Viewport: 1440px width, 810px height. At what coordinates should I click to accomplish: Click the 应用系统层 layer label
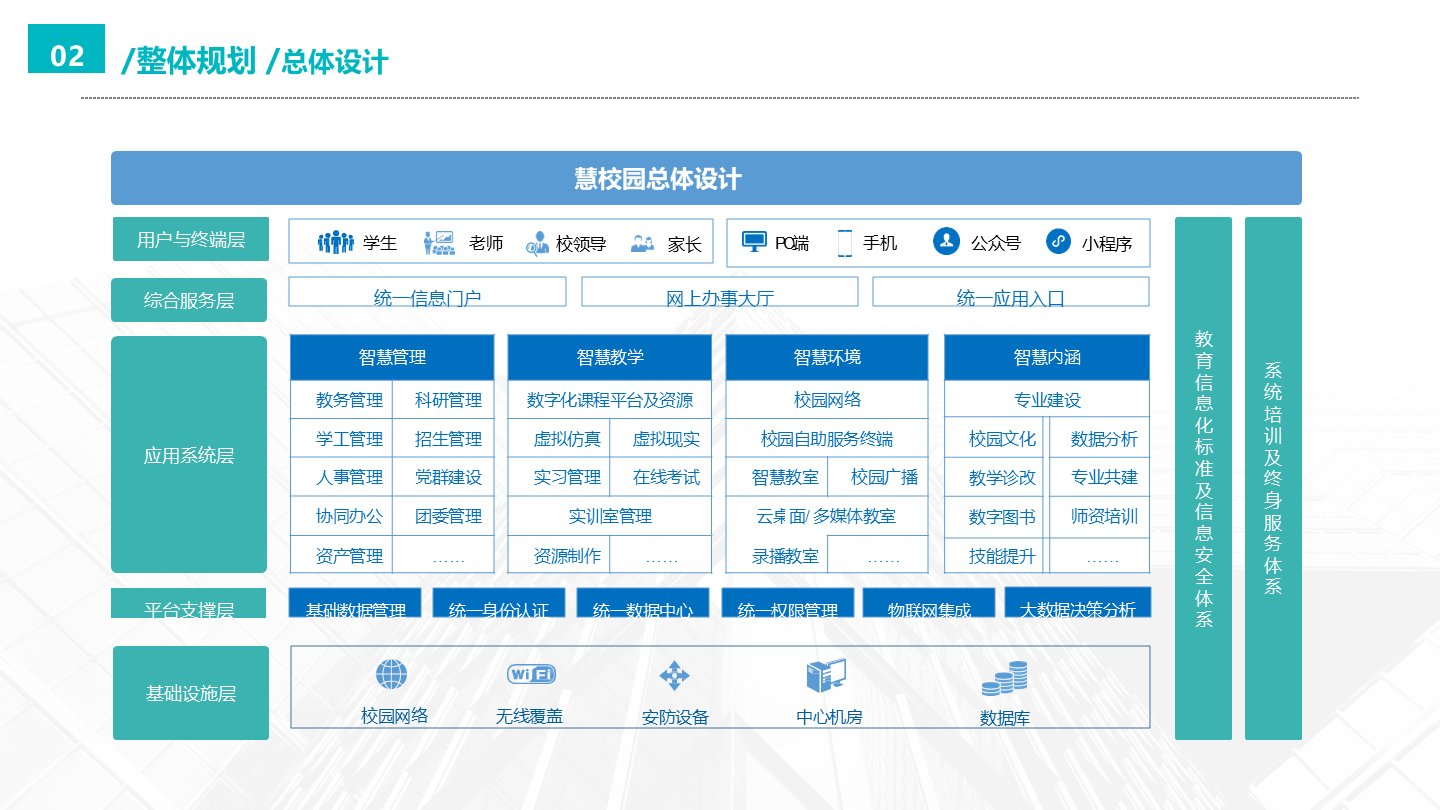point(189,455)
